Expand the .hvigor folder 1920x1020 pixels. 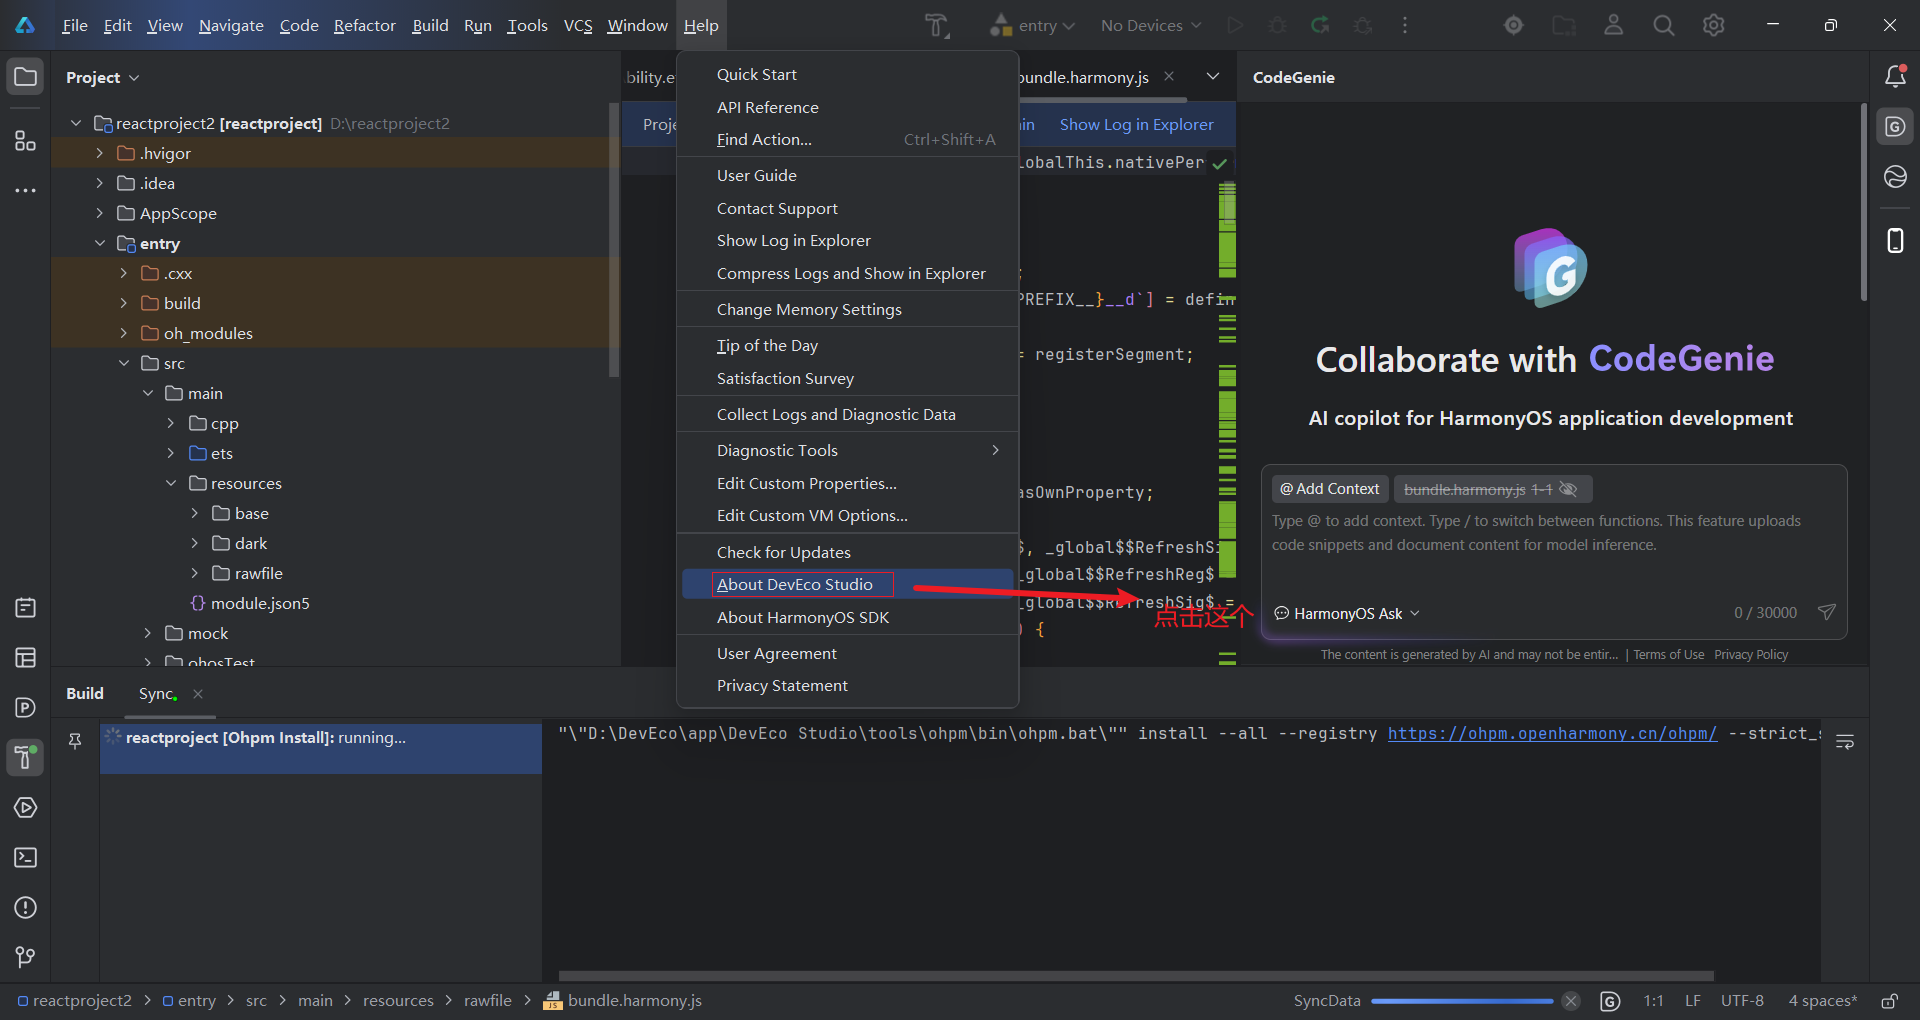[99, 153]
